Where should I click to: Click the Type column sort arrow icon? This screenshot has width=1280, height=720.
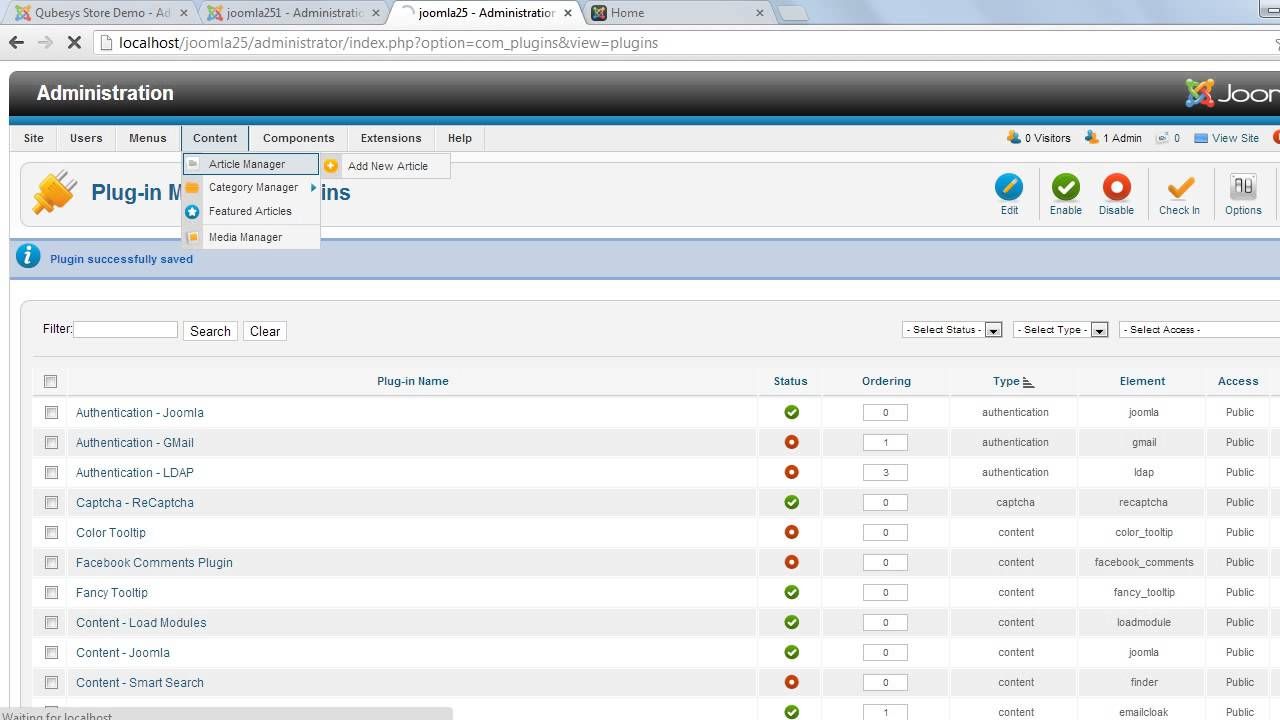click(1028, 382)
